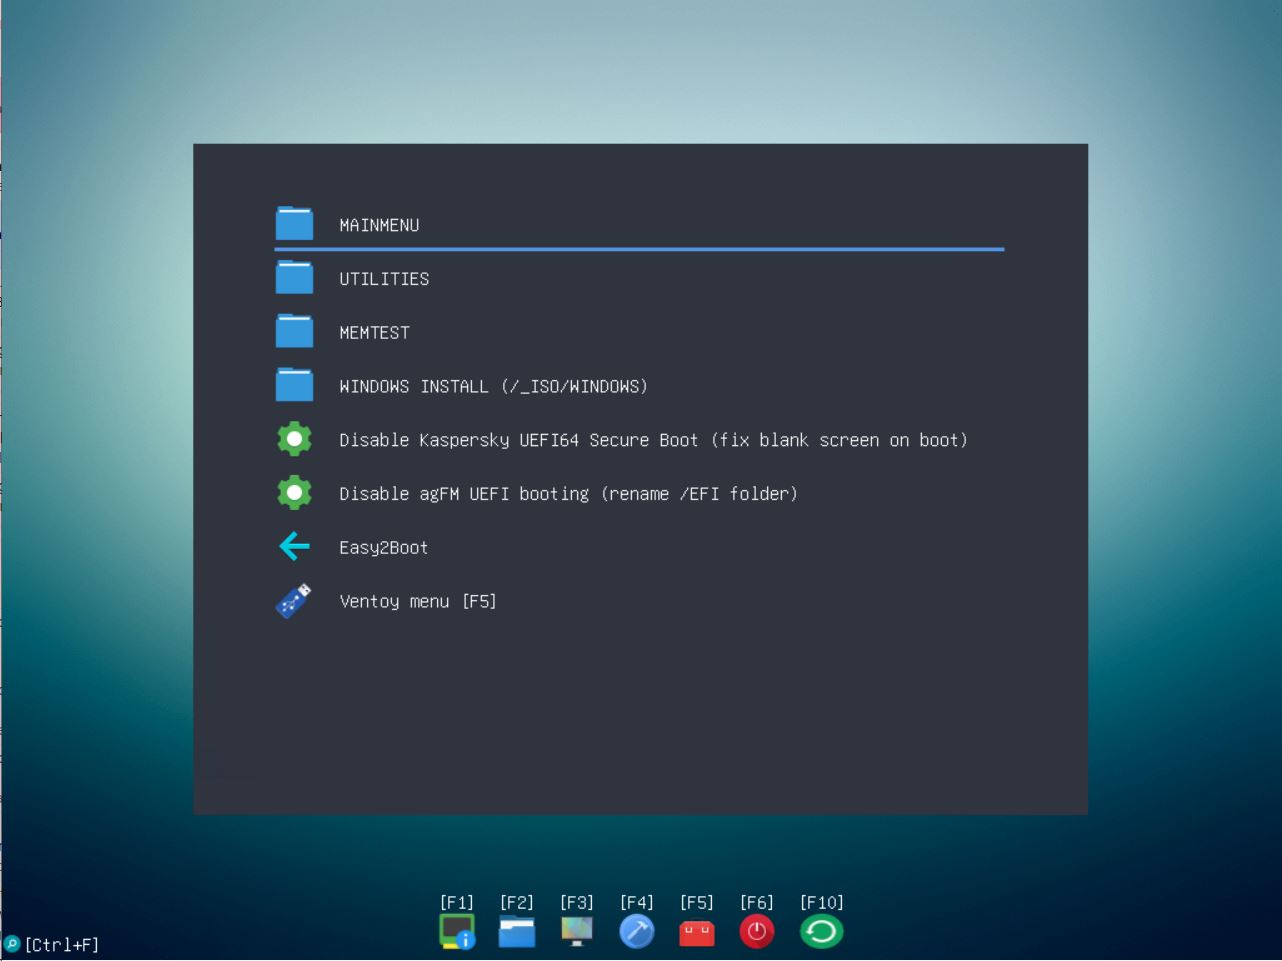Select Disable Kaspersky UEFI64 Secure Boot entry
The image size is (1282, 961).
pos(653,440)
